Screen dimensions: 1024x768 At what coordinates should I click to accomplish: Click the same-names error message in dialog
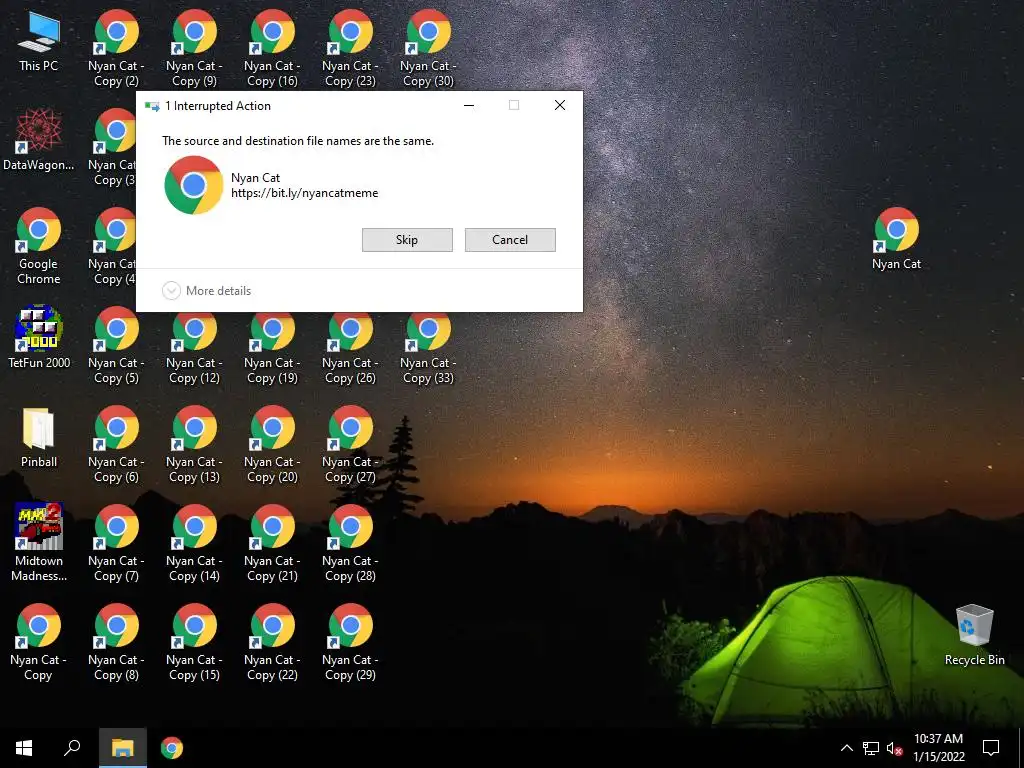click(298, 140)
